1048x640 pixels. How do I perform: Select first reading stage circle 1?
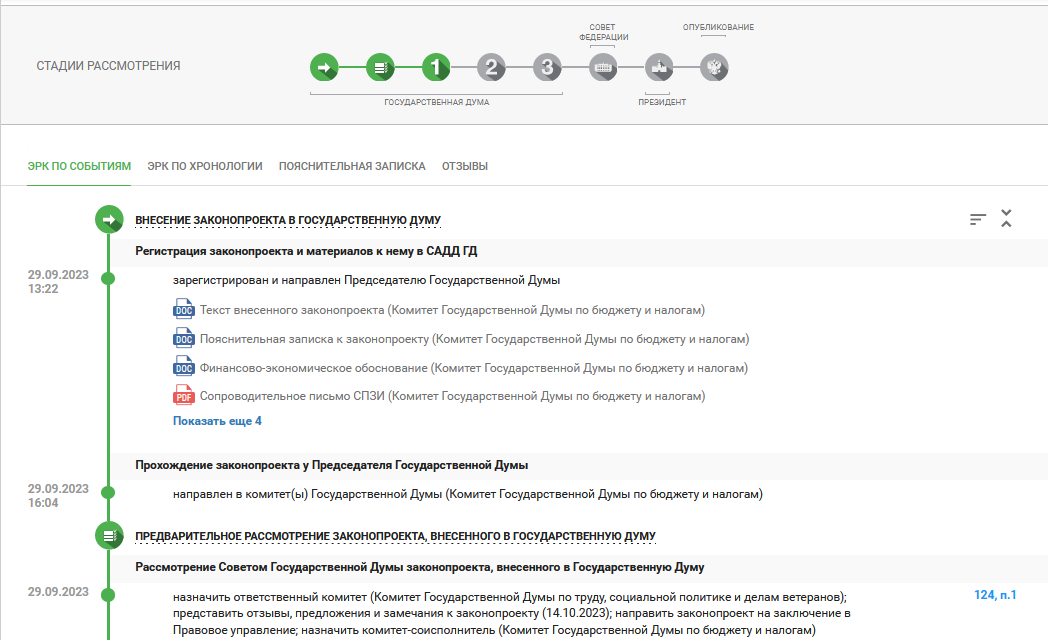coord(436,67)
